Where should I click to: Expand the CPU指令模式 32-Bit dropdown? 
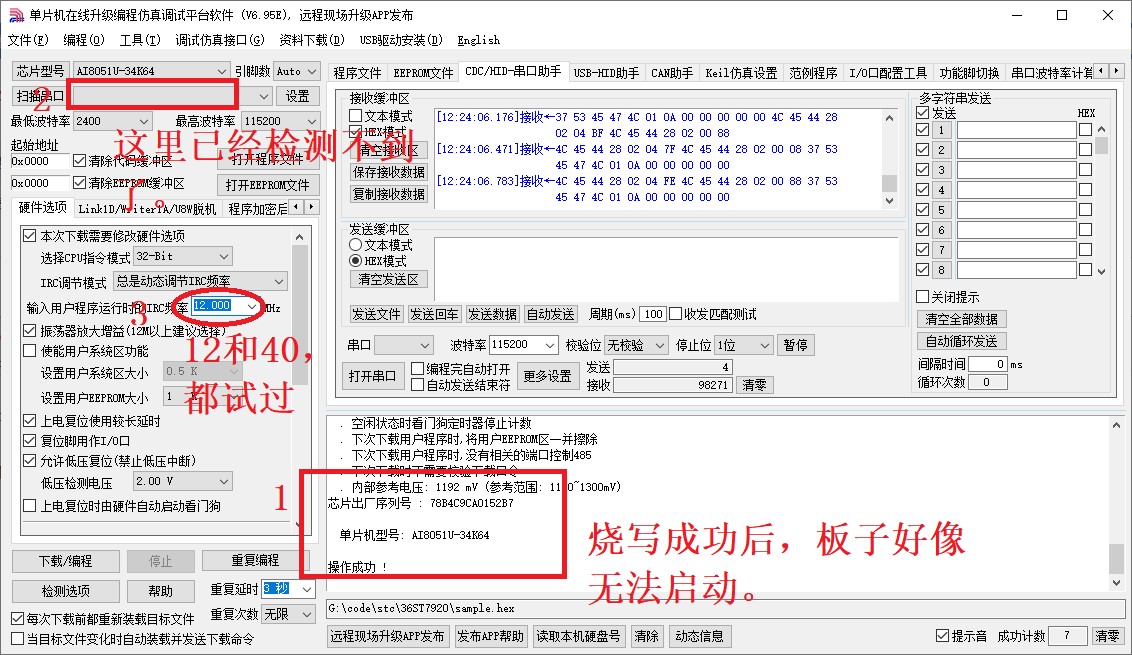(224, 256)
